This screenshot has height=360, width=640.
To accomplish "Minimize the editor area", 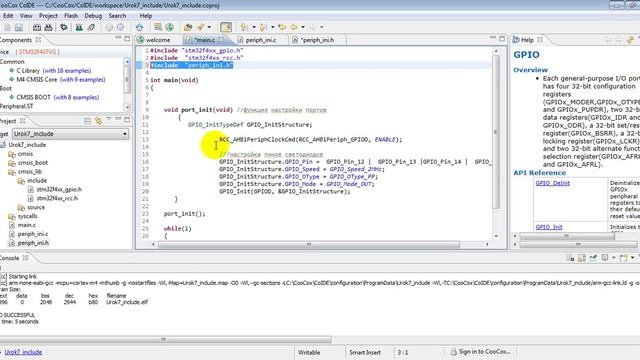I will 493,38.
